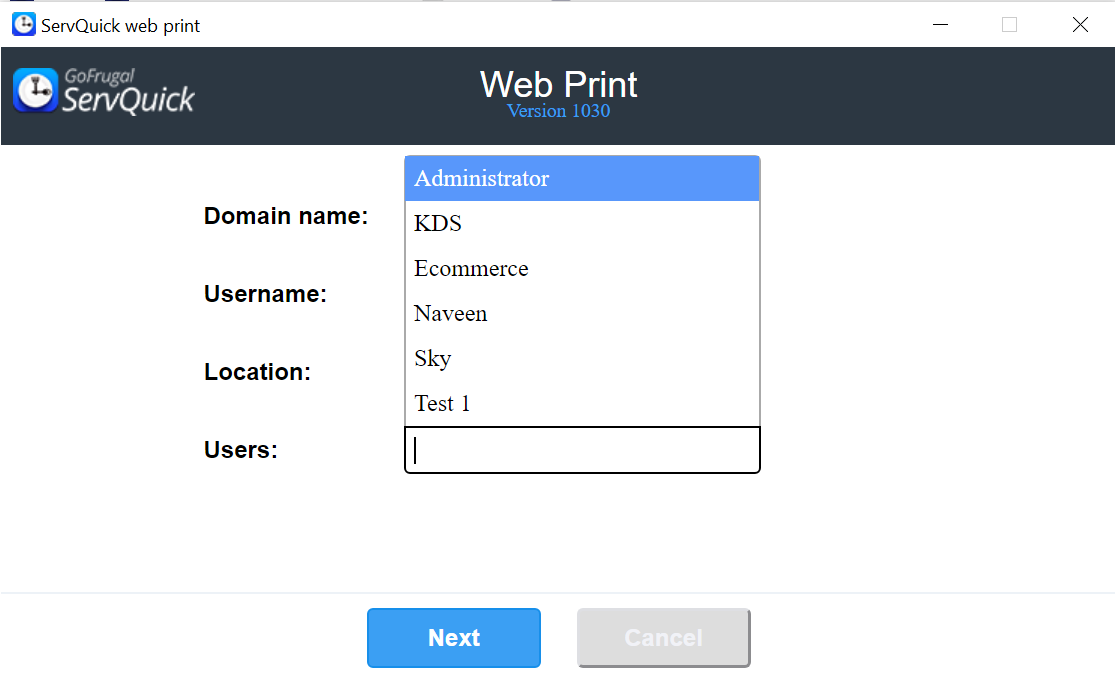Click the Cancel button

[663, 638]
